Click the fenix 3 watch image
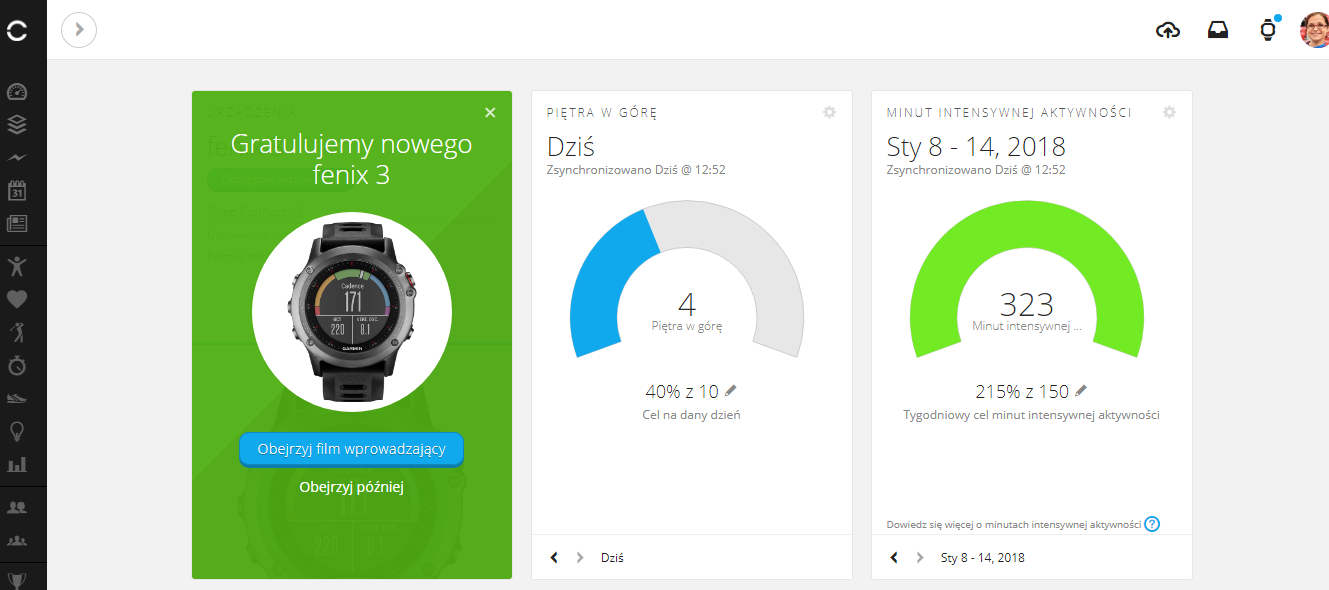This screenshot has height=590, width=1329. [352, 311]
